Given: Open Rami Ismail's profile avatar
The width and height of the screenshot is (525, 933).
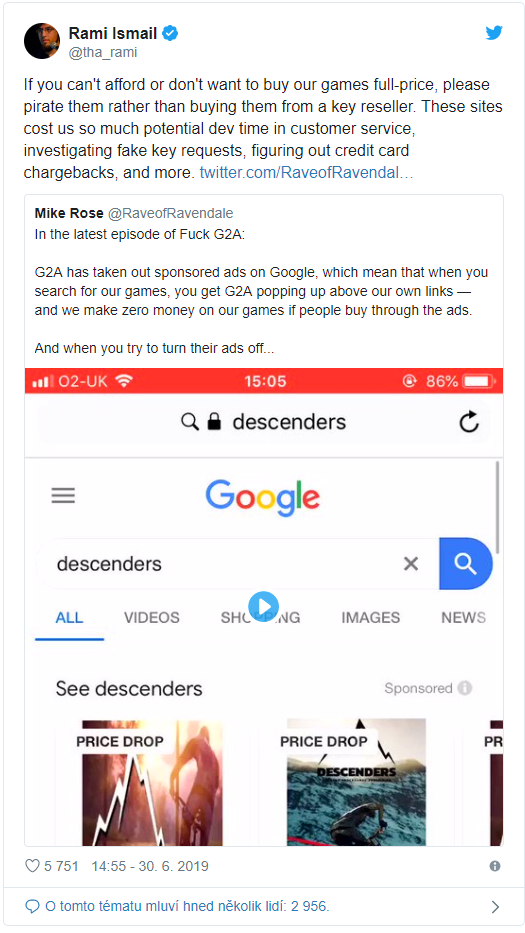Looking at the screenshot, I should (x=42, y=41).
